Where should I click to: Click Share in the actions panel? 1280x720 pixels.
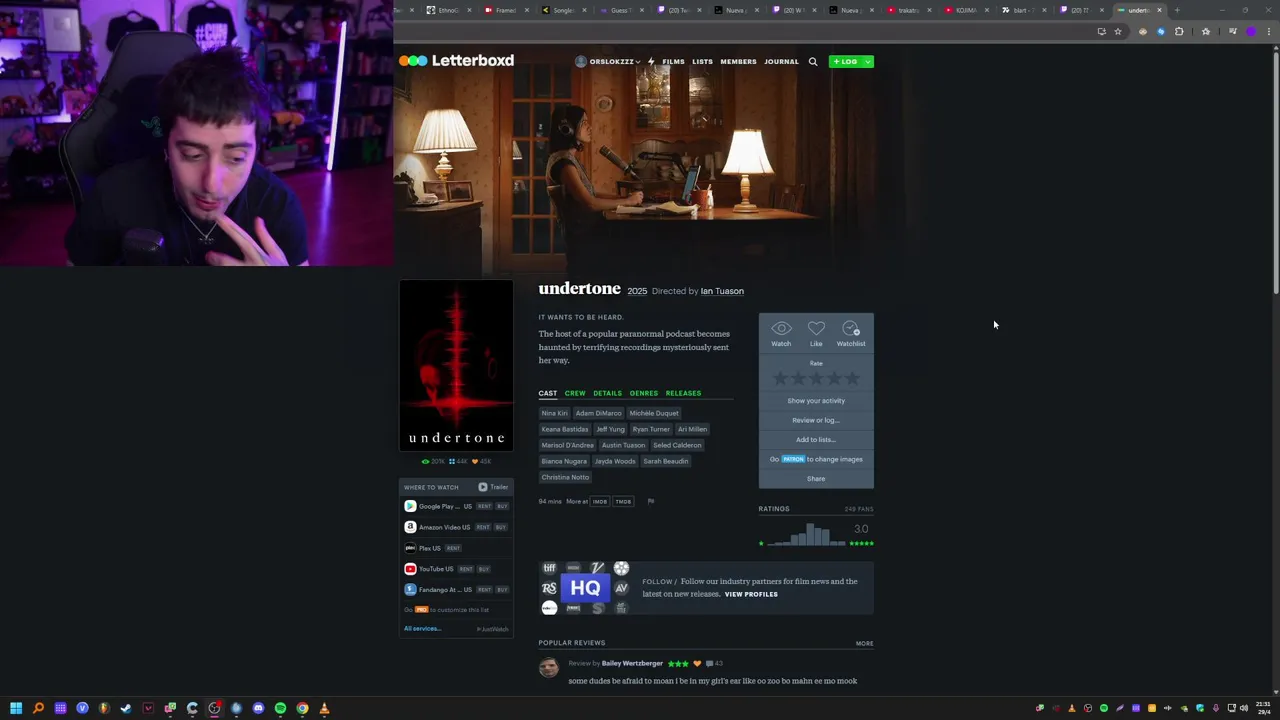click(816, 479)
